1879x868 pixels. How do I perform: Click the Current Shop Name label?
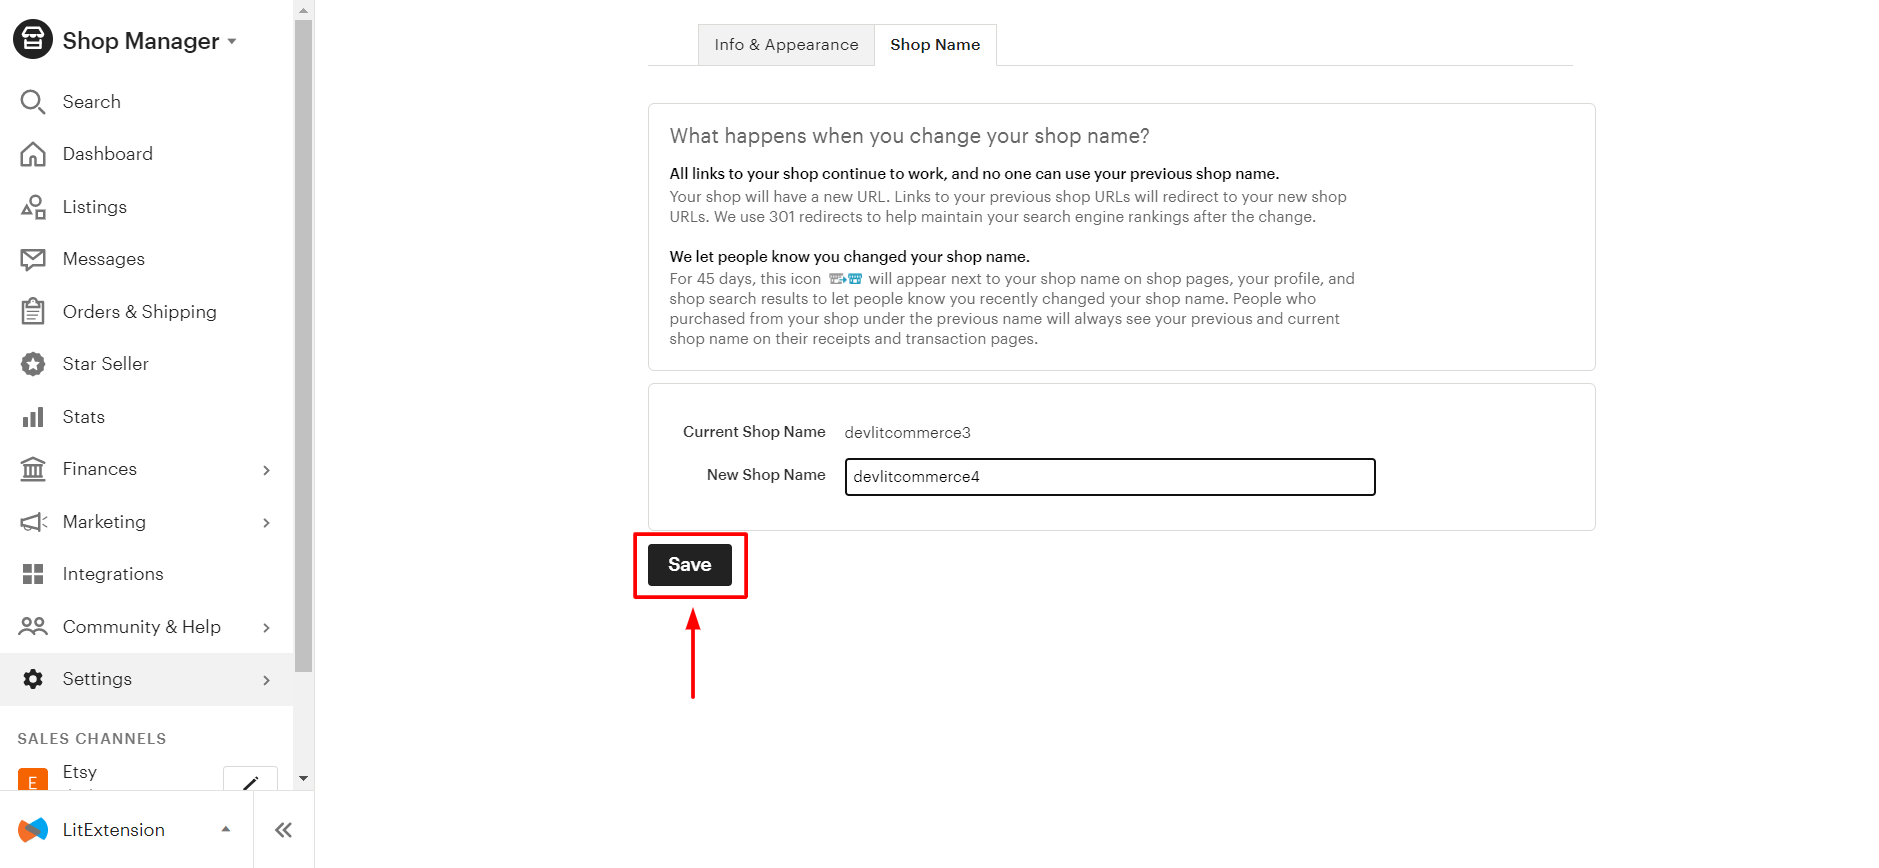pyautogui.click(x=754, y=432)
